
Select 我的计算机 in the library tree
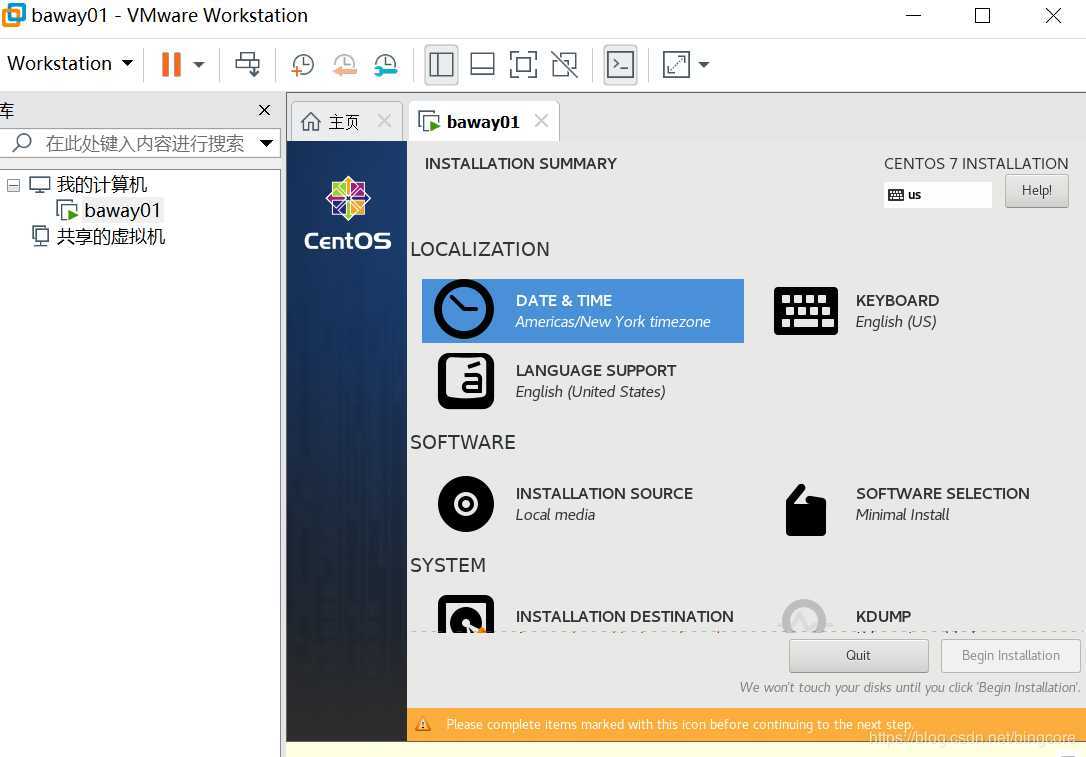tap(102, 185)
